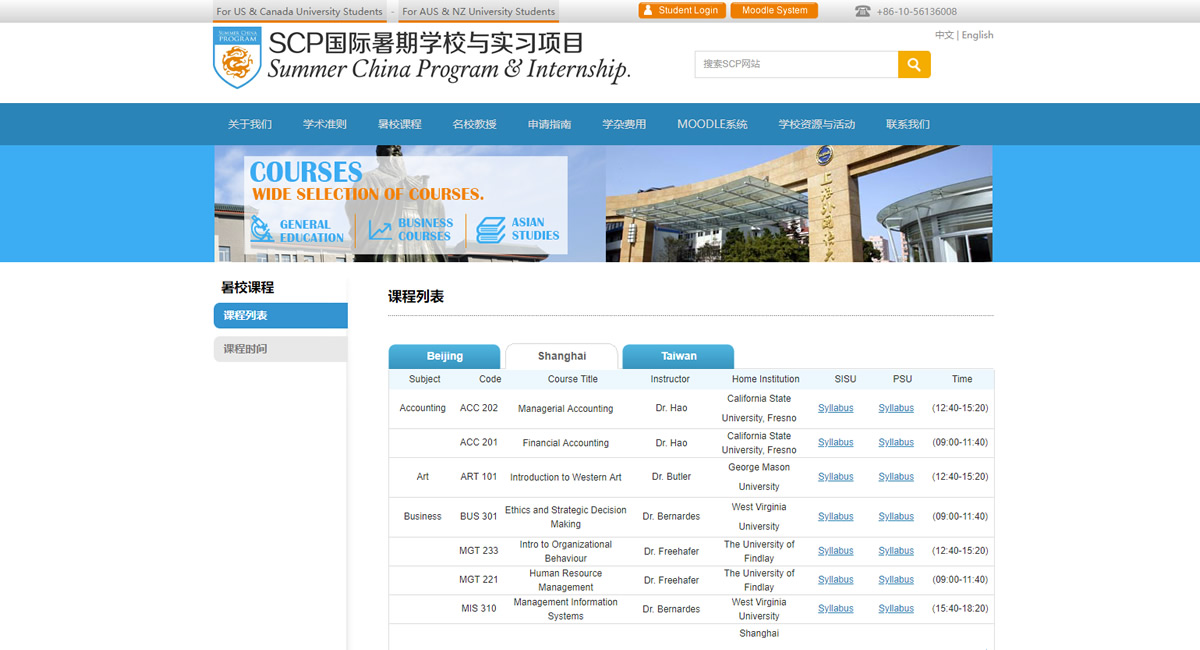Image resolution: width=1200 pixels, height=650 pixels.
Task: Open For AUS & NZ University Students link
Action: coord(478,12)
